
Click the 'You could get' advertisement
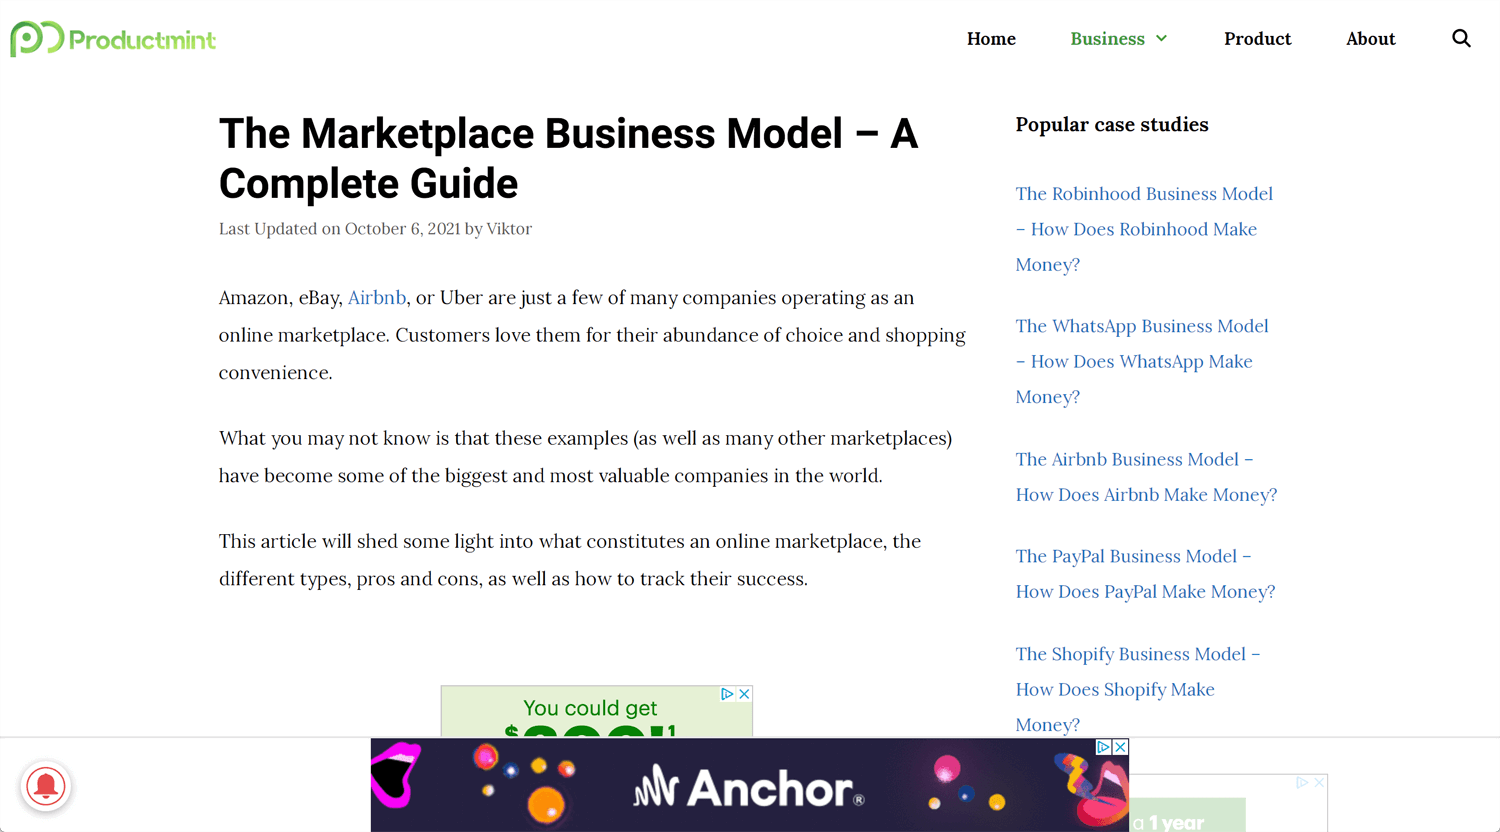click(596, 712)
